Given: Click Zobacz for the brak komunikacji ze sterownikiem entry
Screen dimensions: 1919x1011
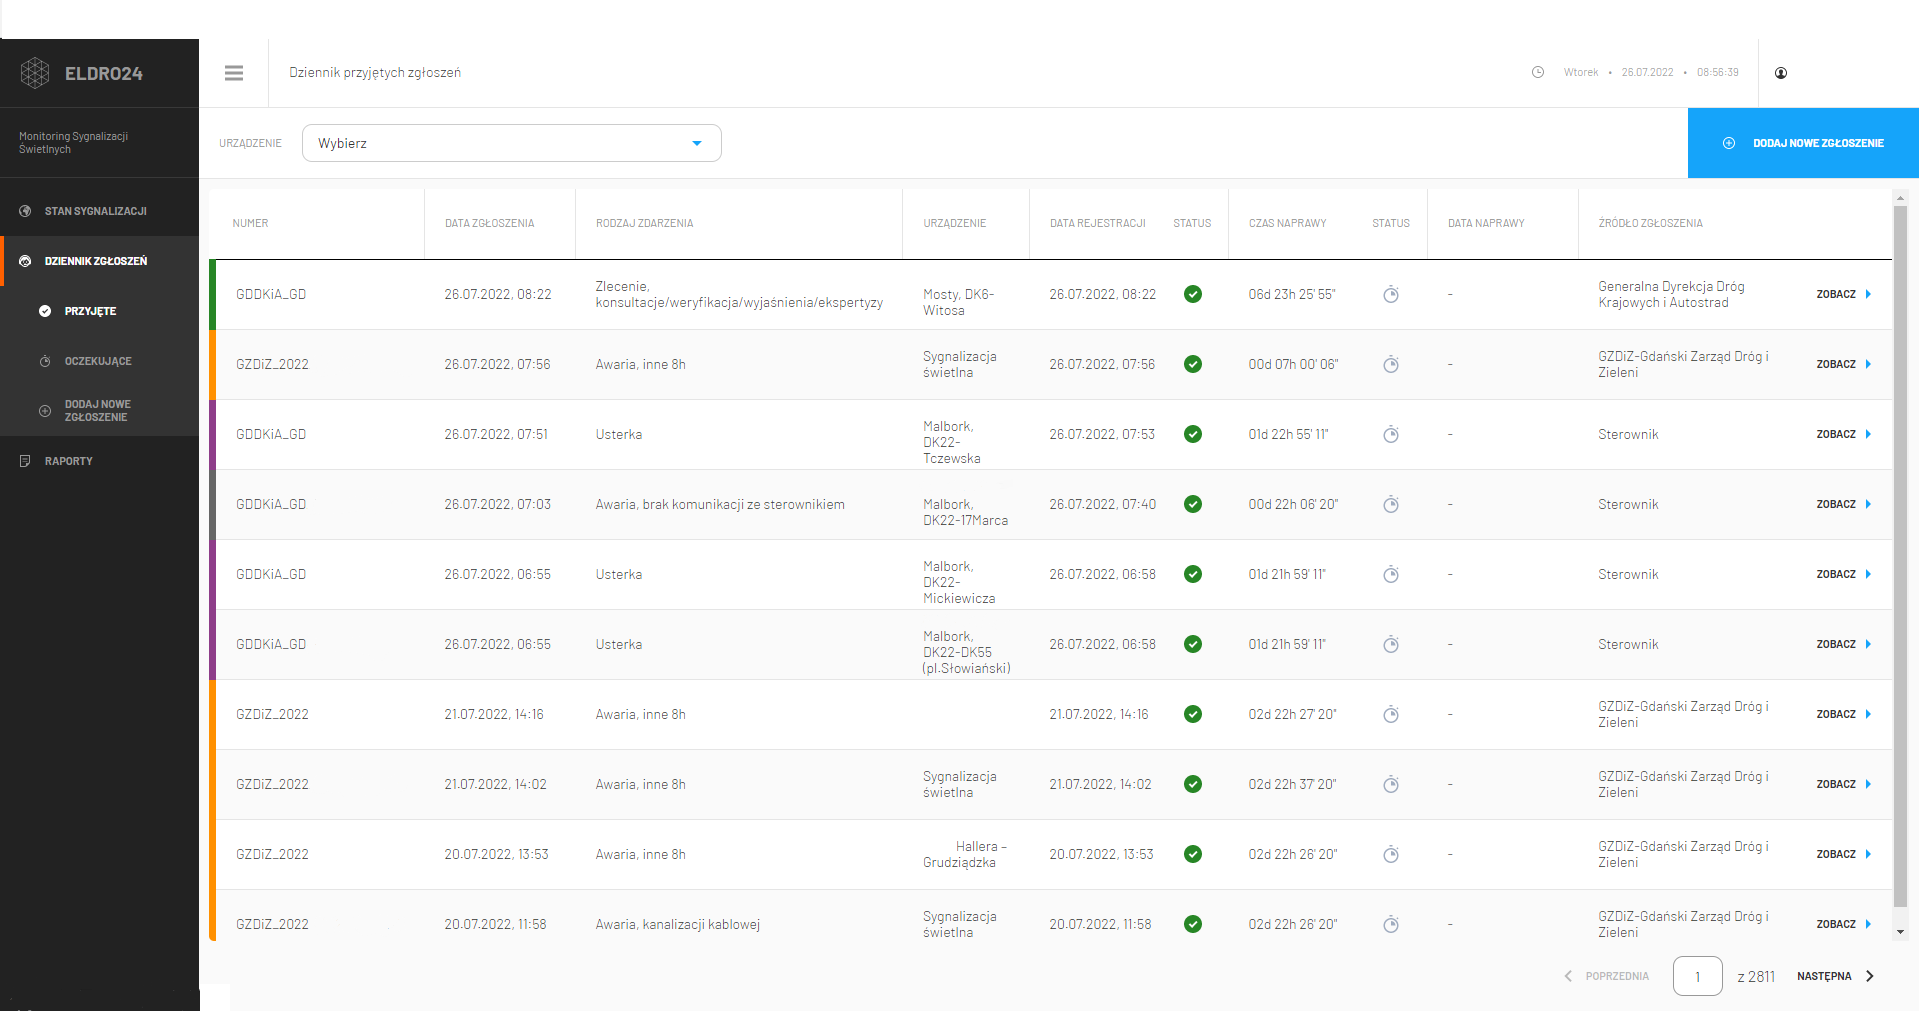Looking at the screenshot, I should coord(1843,504).
